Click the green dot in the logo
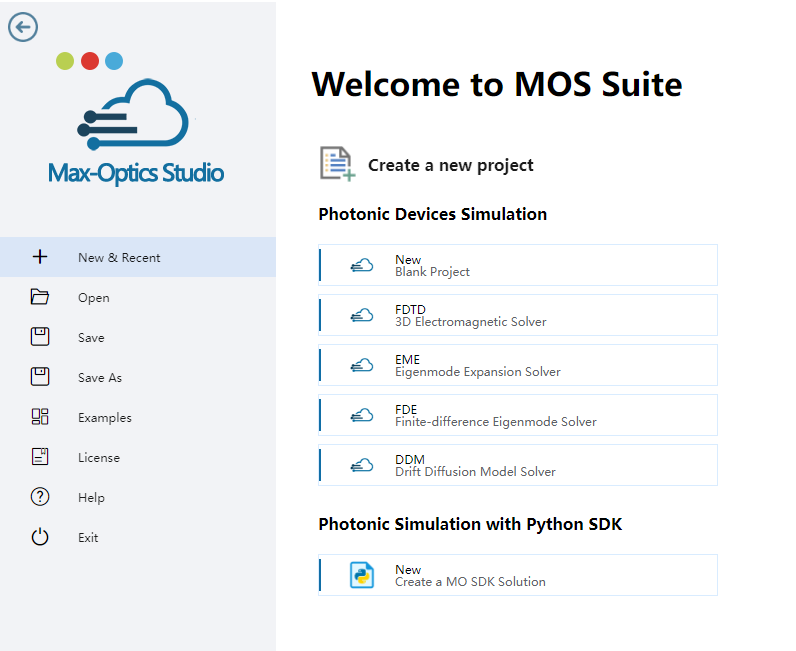 [65, 61]
